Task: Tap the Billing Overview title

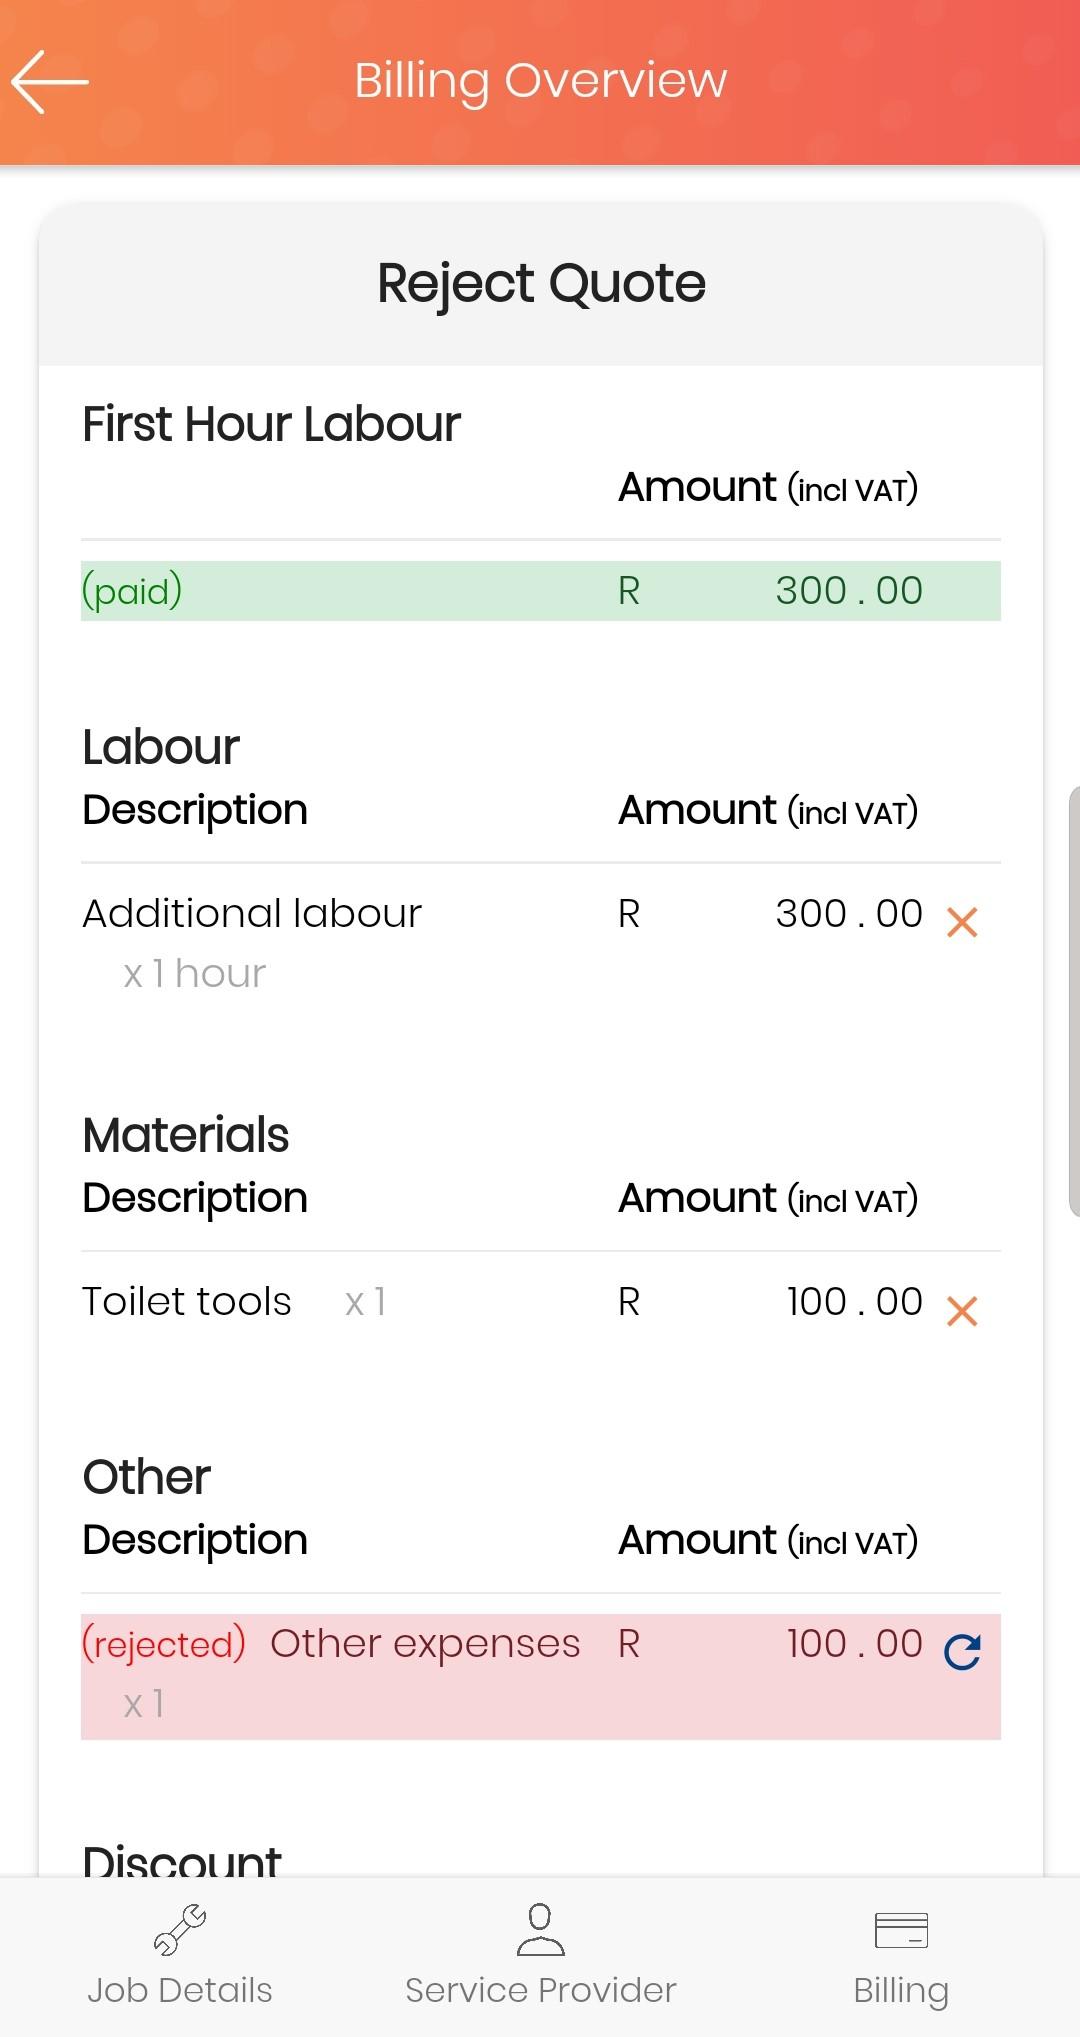Action: [541, 81]
